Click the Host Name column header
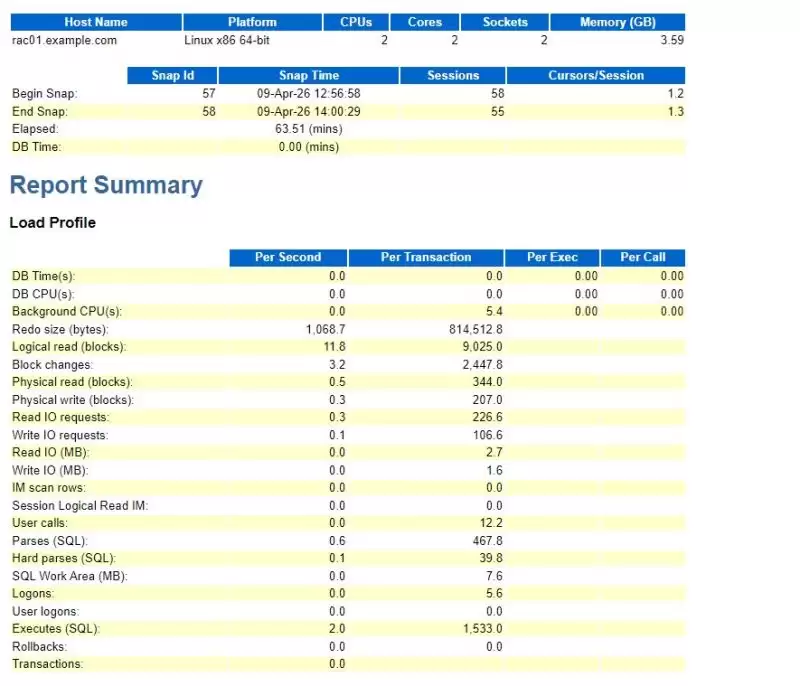This screenshot has height=686, width=800. (x=96, y=22)
